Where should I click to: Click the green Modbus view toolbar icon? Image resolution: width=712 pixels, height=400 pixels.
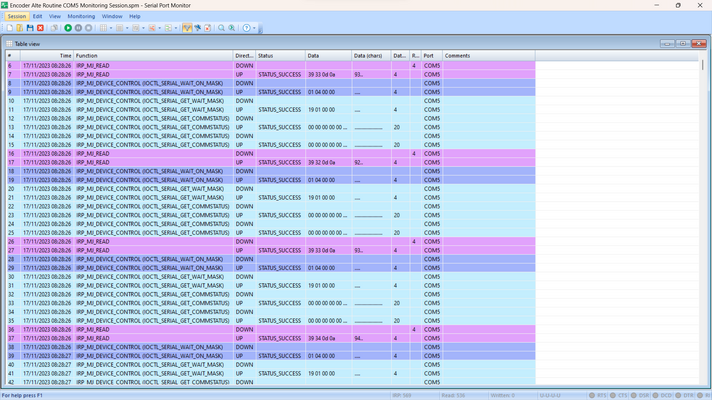point(168,28)
